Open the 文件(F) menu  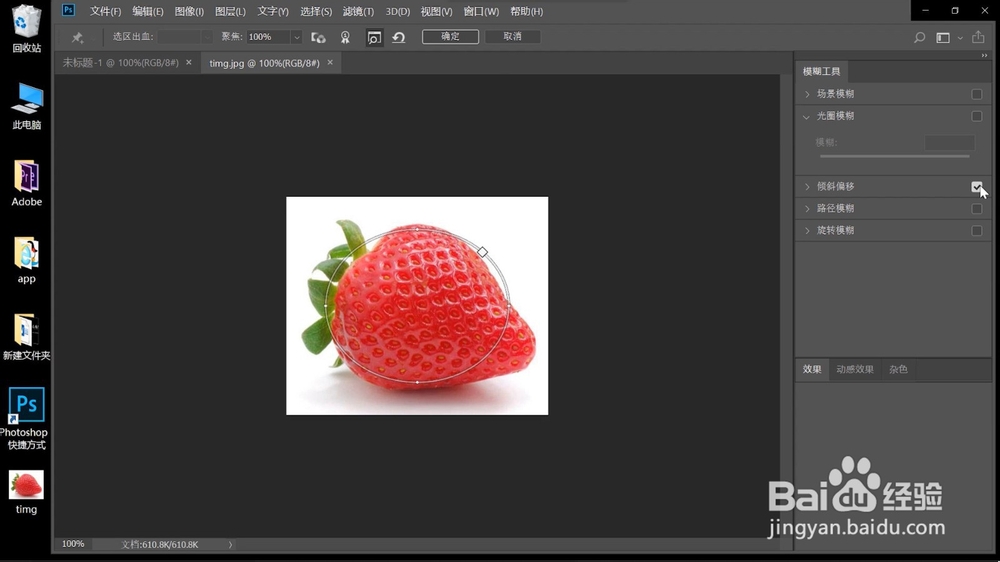(x=105, y=11)
